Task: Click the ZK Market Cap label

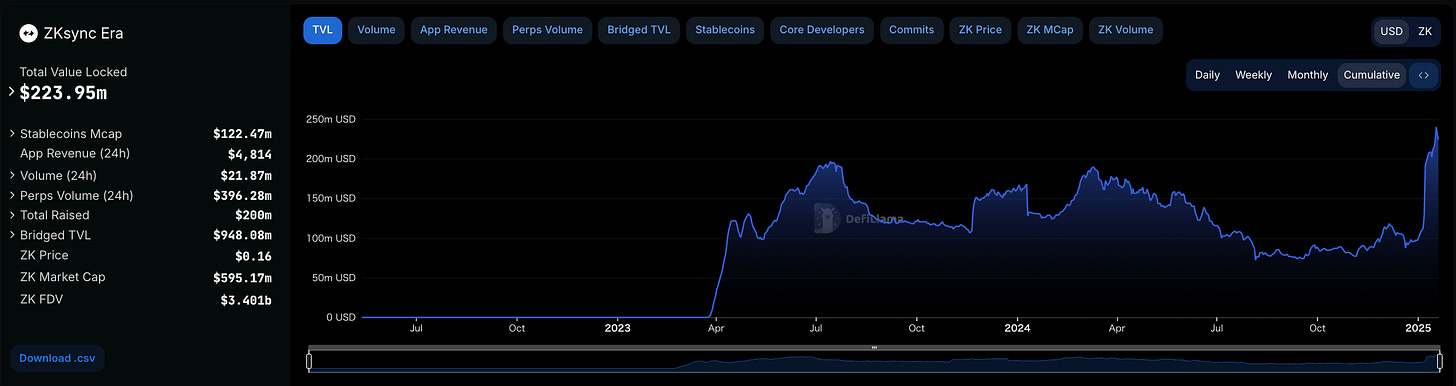Action: (x=63, y=277)
